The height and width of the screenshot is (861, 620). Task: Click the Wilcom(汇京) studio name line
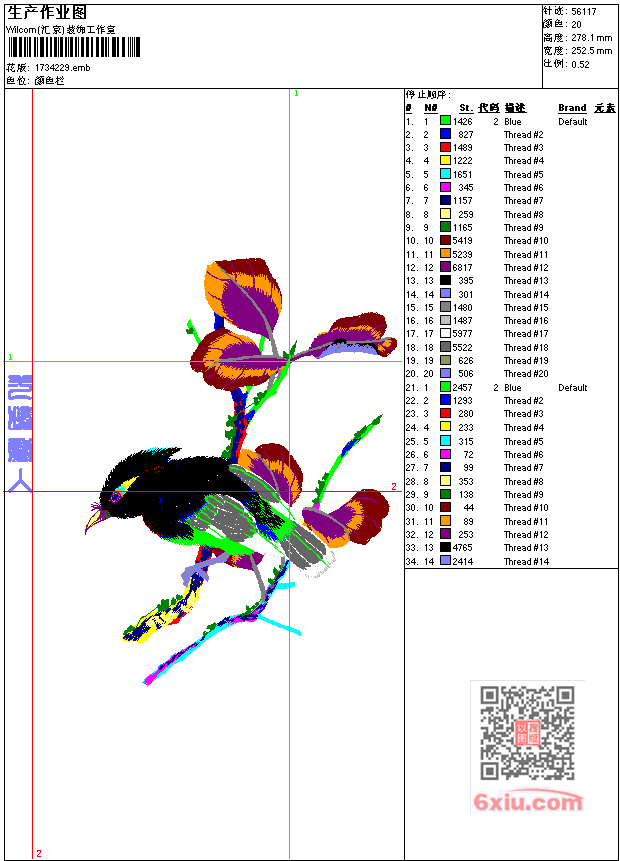(61, 30)
